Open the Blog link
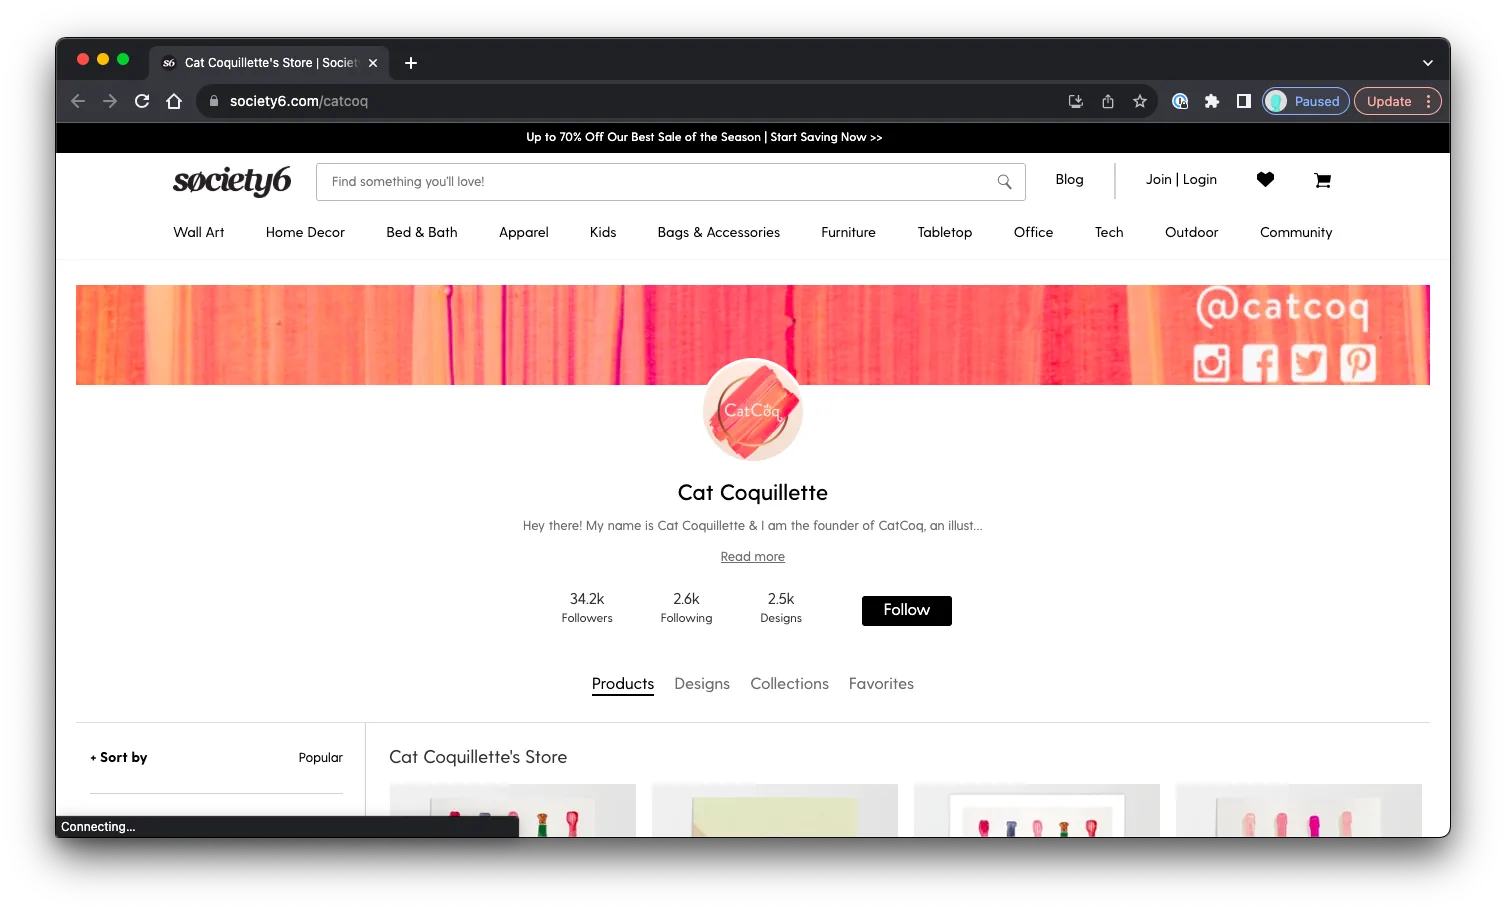The height and width of the screenshot is (911, 1506). [x=1069, y=180]
